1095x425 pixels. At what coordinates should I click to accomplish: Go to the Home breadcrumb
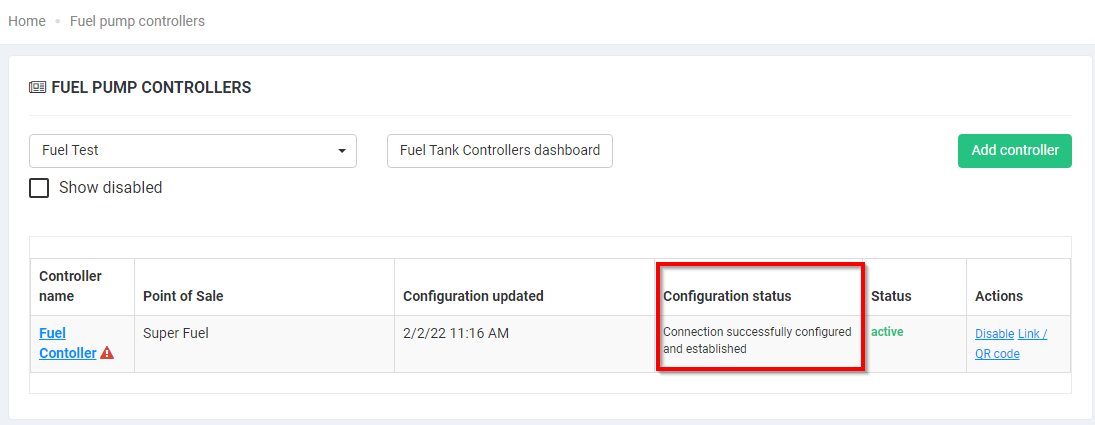(x=27, y=21)
